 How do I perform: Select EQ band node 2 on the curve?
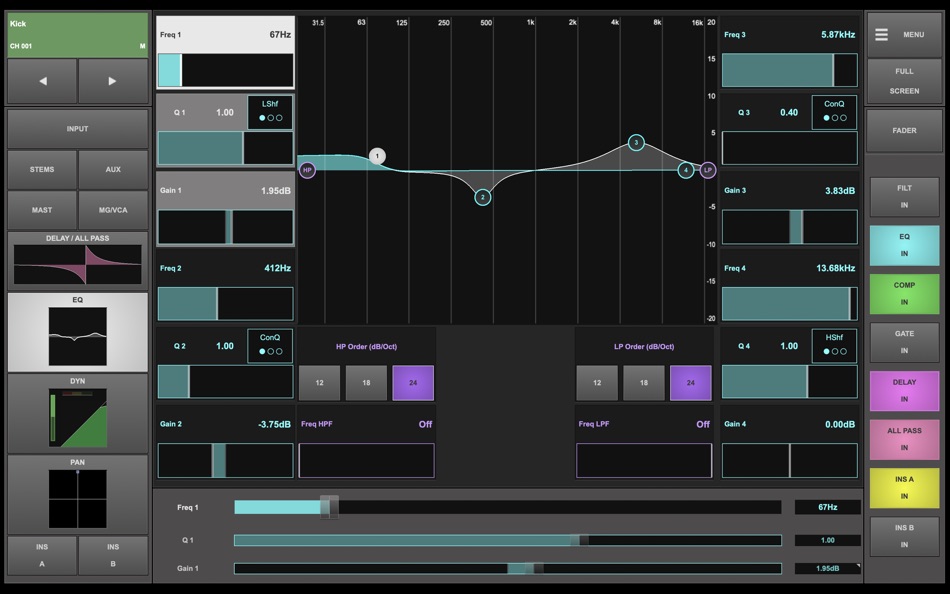coord(481,197)
